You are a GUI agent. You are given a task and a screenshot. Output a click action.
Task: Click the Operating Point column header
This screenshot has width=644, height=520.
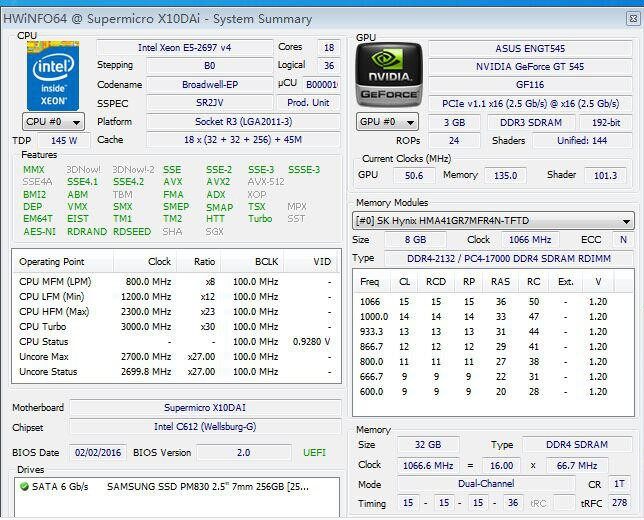tap(63, 262)
